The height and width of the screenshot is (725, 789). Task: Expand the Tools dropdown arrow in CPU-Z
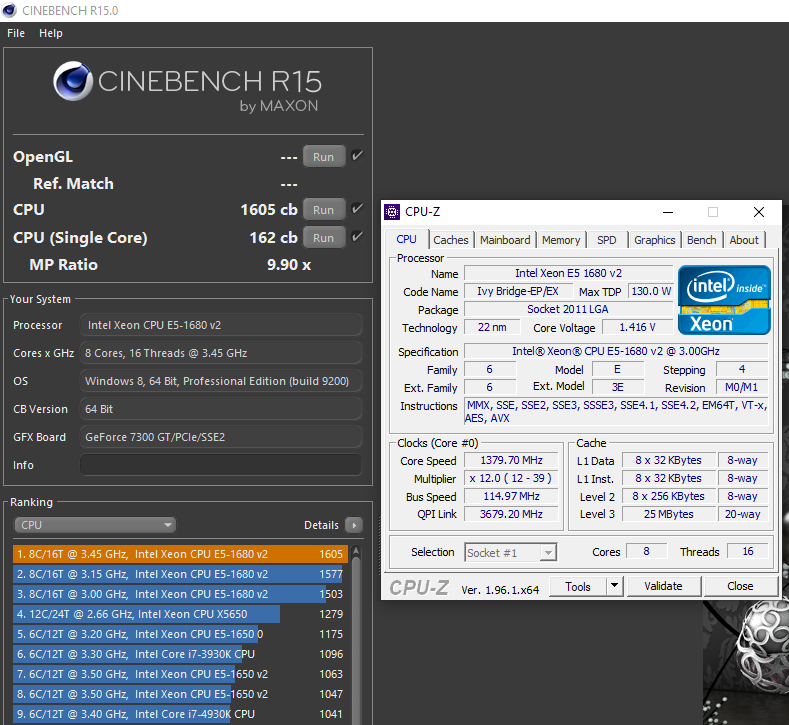tap(615, 587)
